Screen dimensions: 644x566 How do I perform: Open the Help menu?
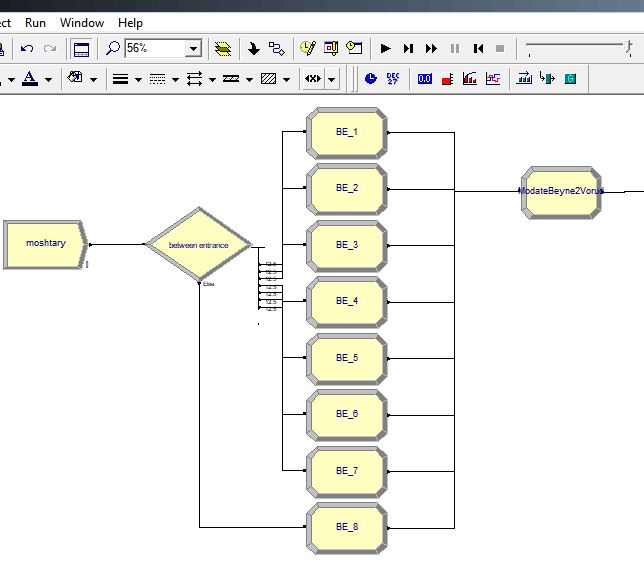pyautogui.click(x=130, y=23)
